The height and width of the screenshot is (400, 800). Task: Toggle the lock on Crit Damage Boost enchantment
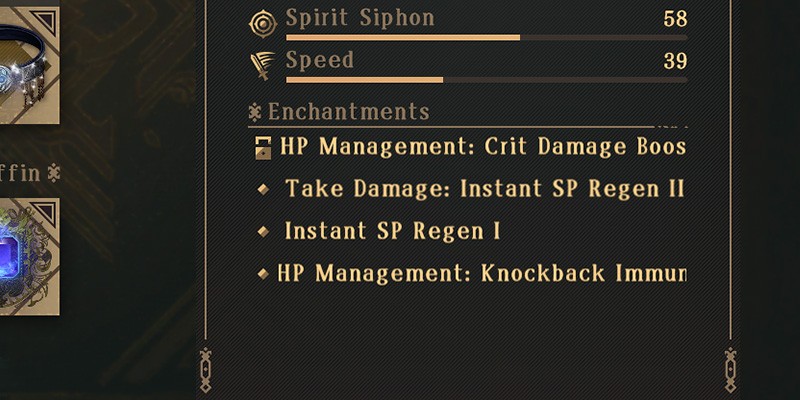coord(263,147)
